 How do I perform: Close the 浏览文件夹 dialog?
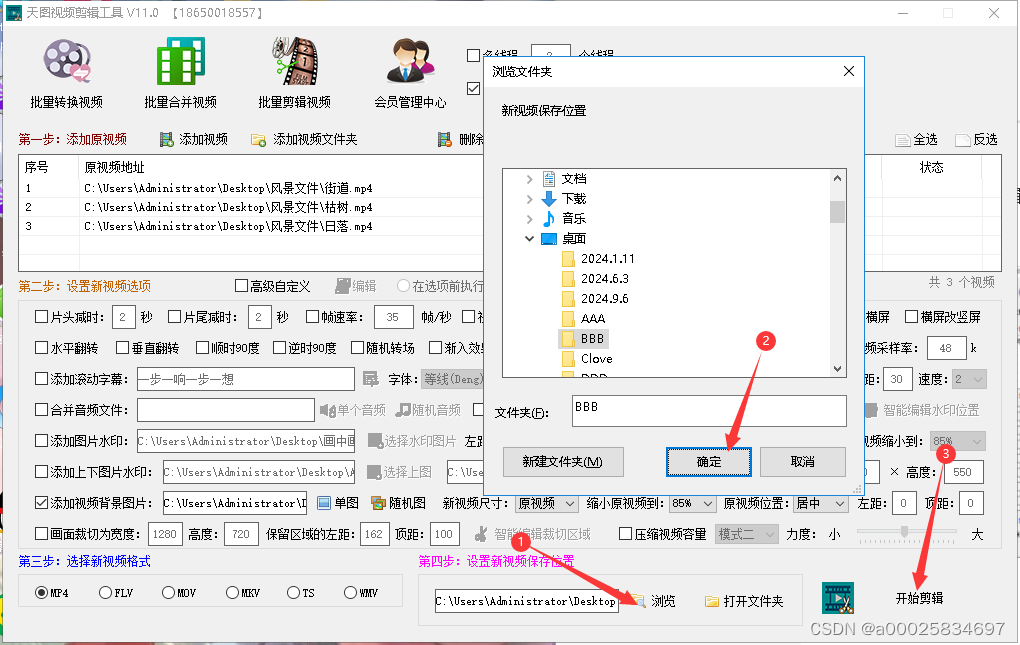[x=848, y=72]
